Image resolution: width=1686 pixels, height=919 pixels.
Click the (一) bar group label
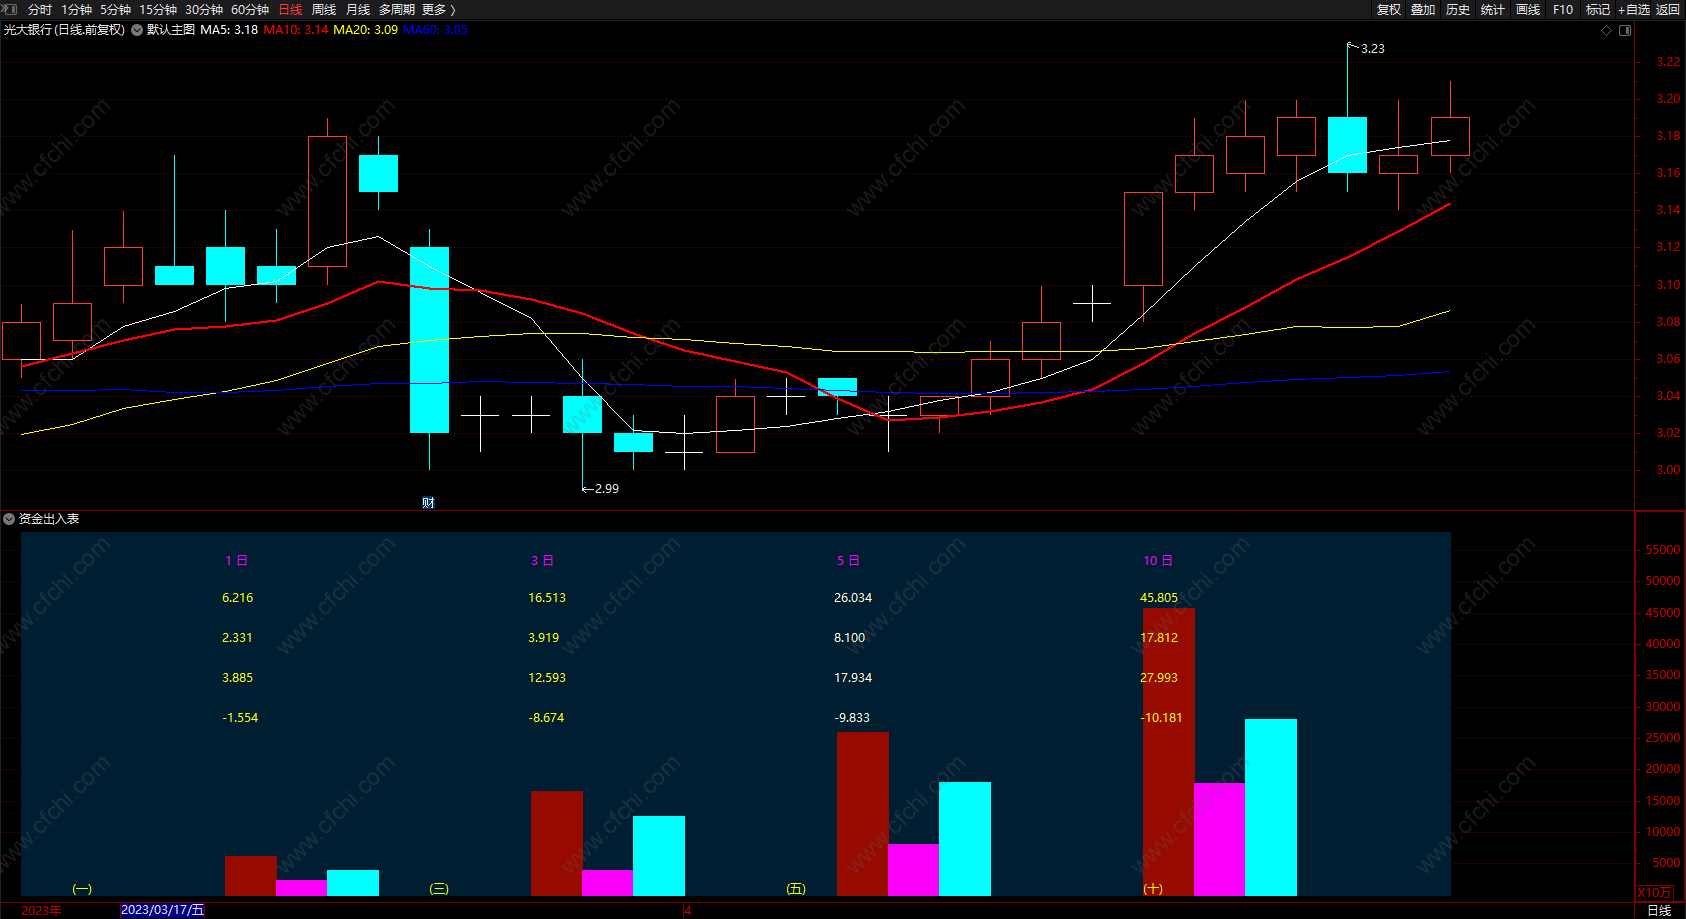pos(82,888)
